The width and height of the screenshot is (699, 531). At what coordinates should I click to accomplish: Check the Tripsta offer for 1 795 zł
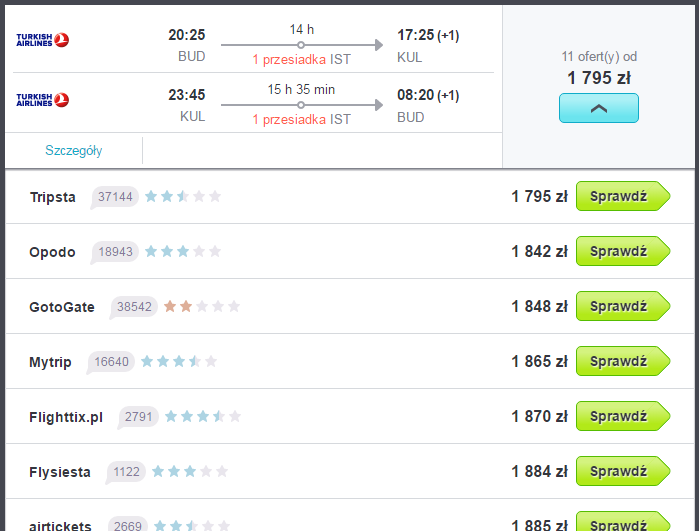click(623, 196)
